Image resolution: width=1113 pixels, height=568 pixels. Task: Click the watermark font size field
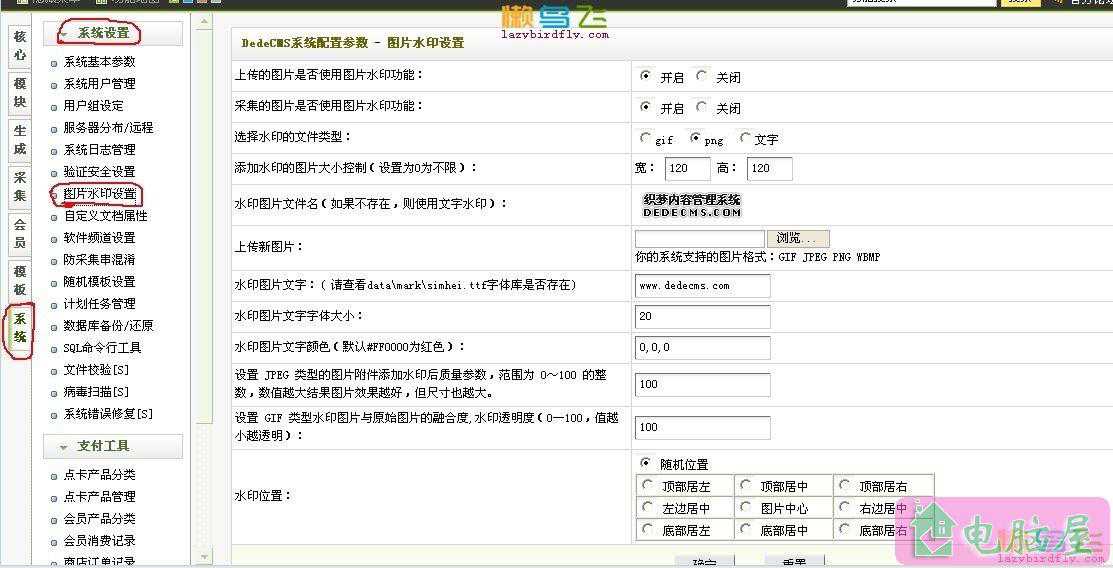[703, 317]
